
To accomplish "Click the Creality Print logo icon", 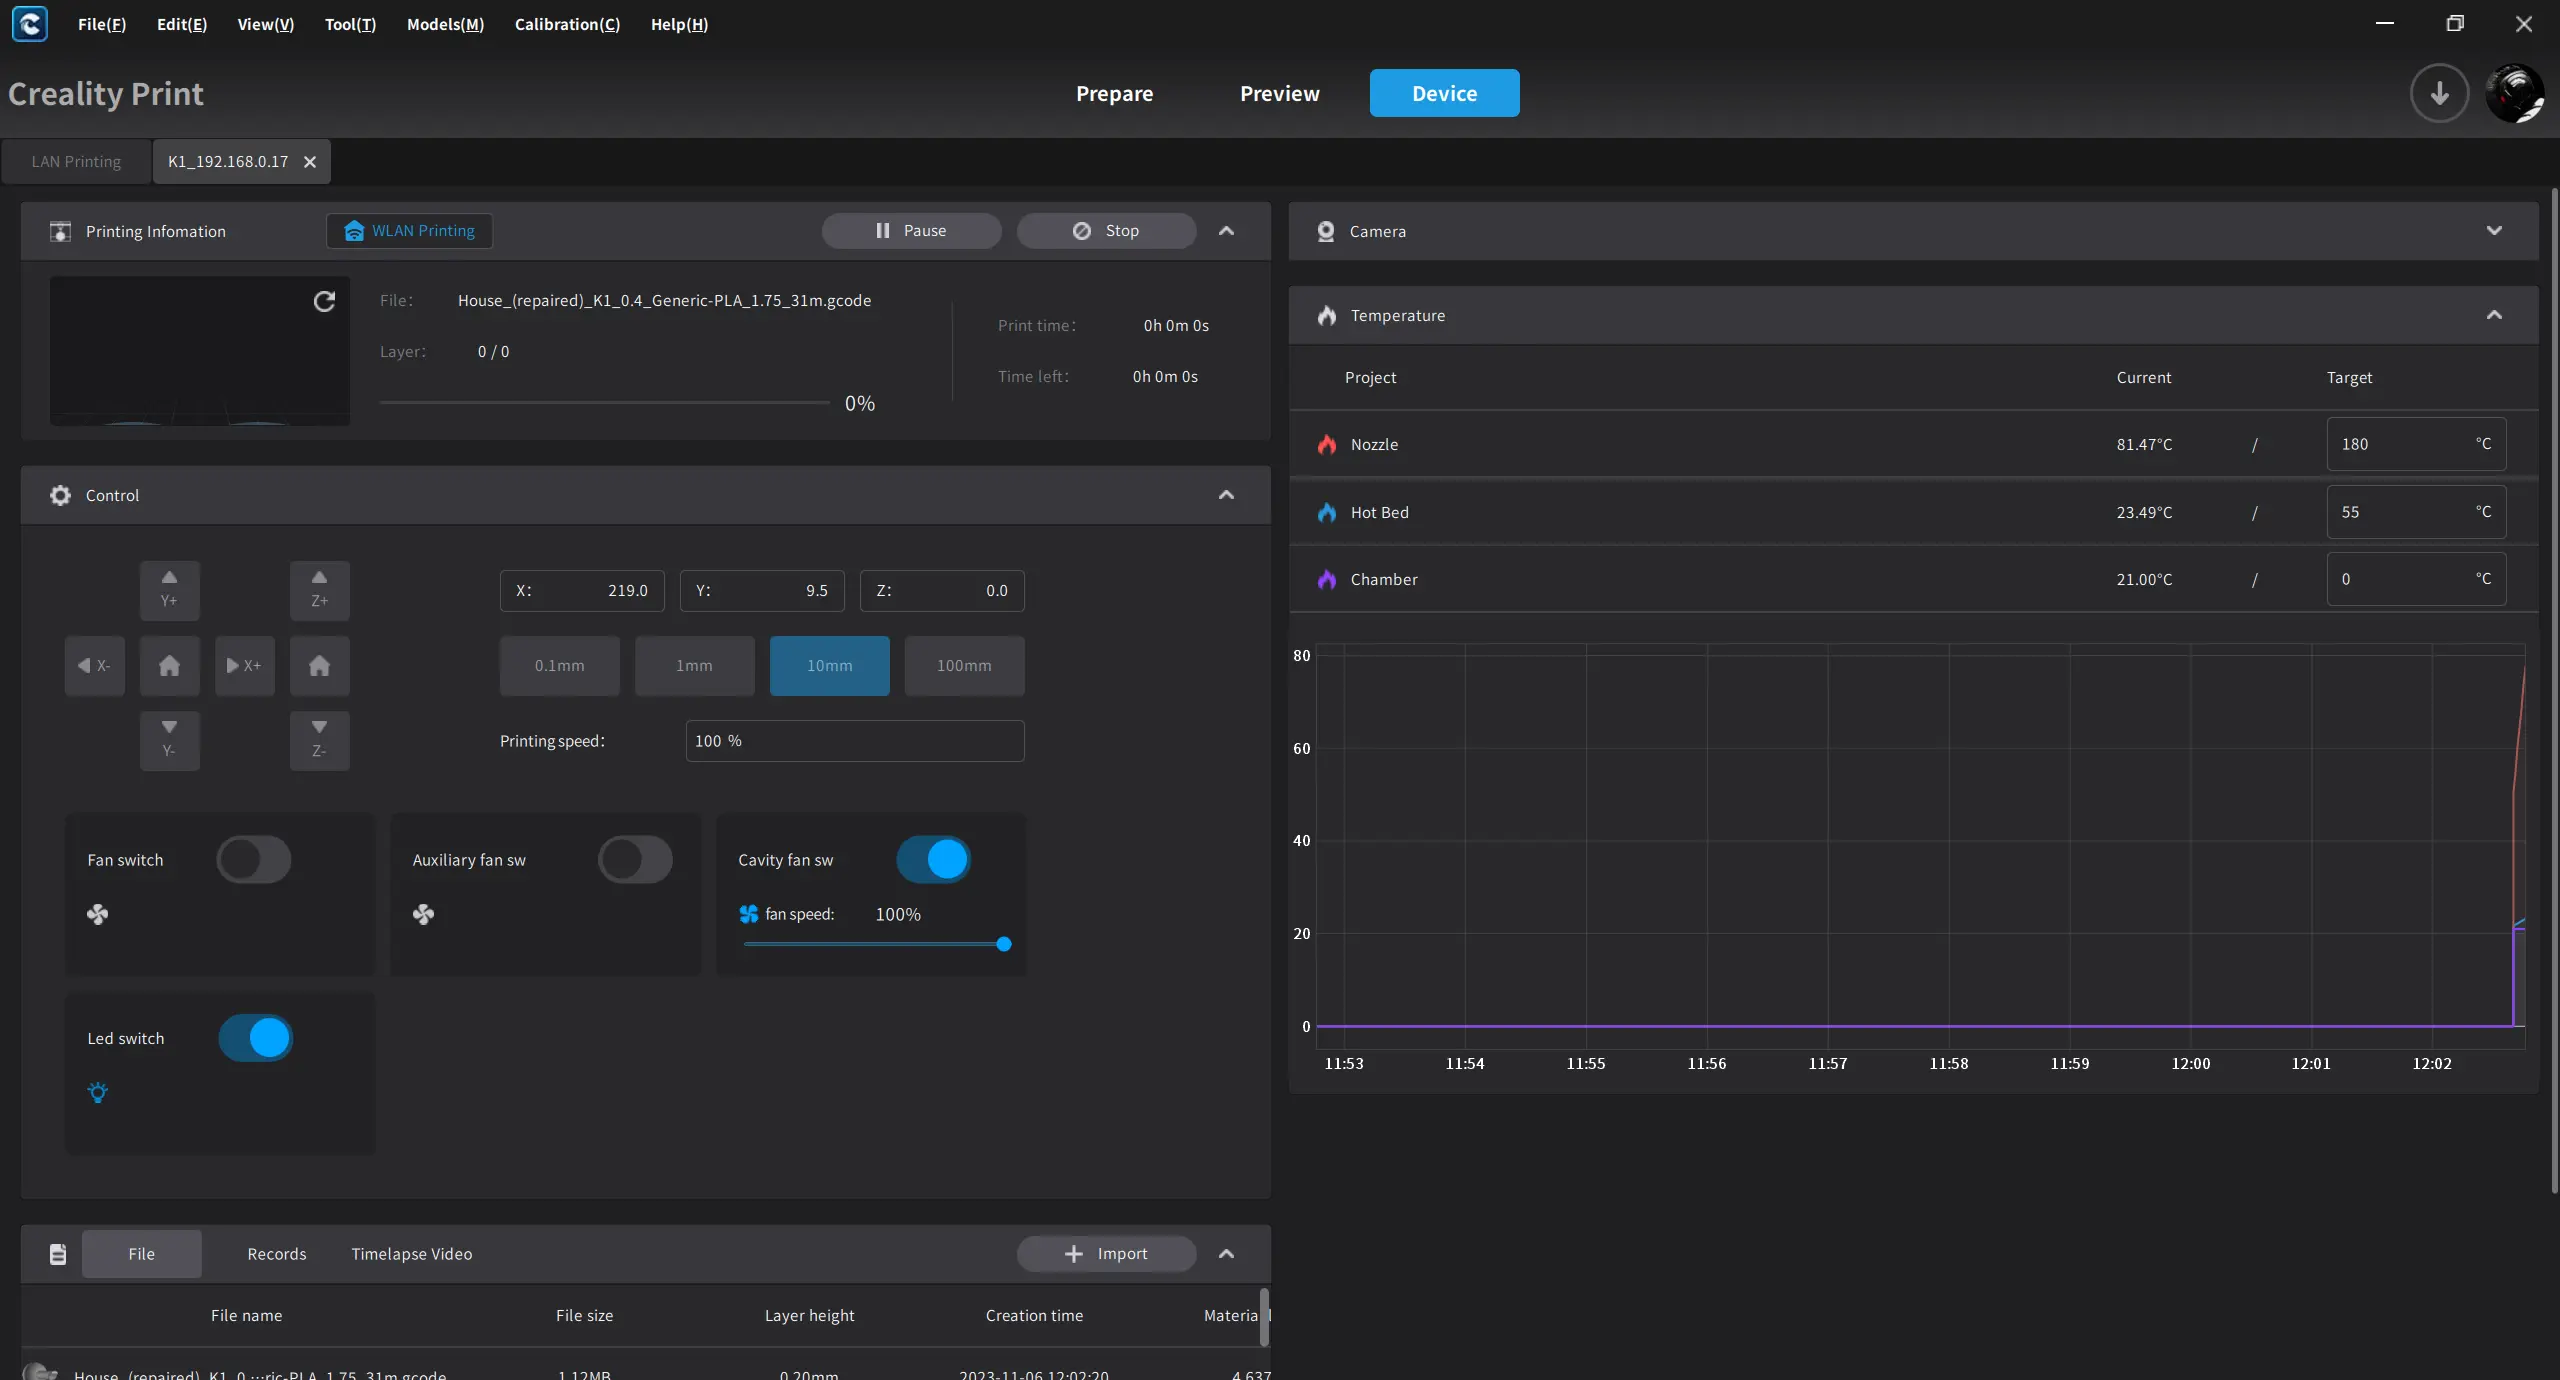I will pyautogui.click(x=30, y=24).
